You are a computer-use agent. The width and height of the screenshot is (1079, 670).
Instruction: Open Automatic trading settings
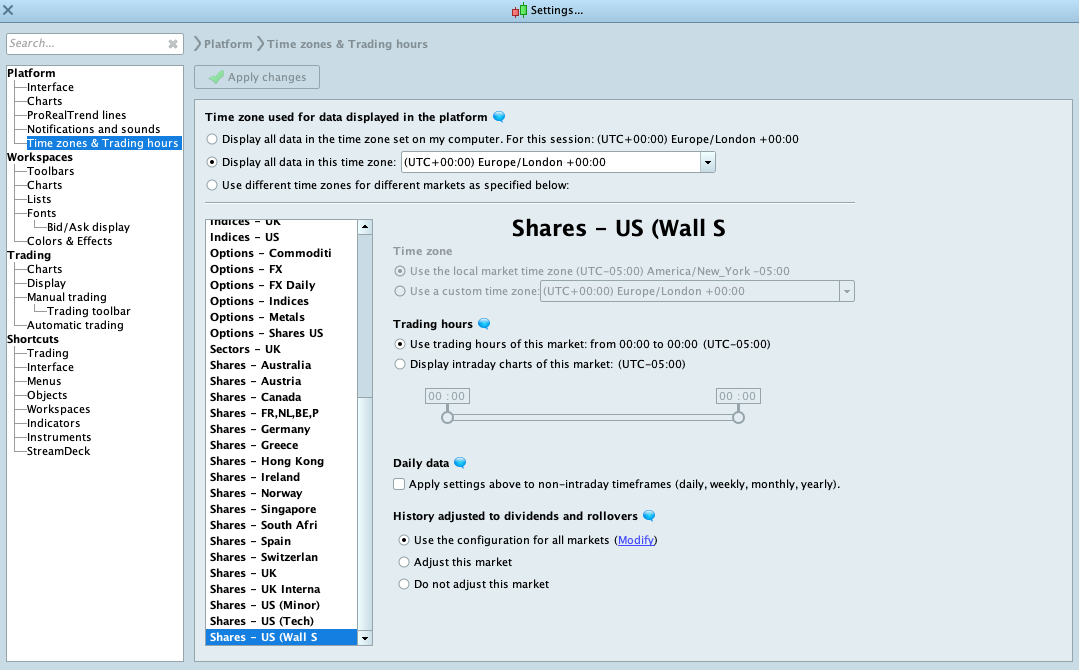coord(75,325)
